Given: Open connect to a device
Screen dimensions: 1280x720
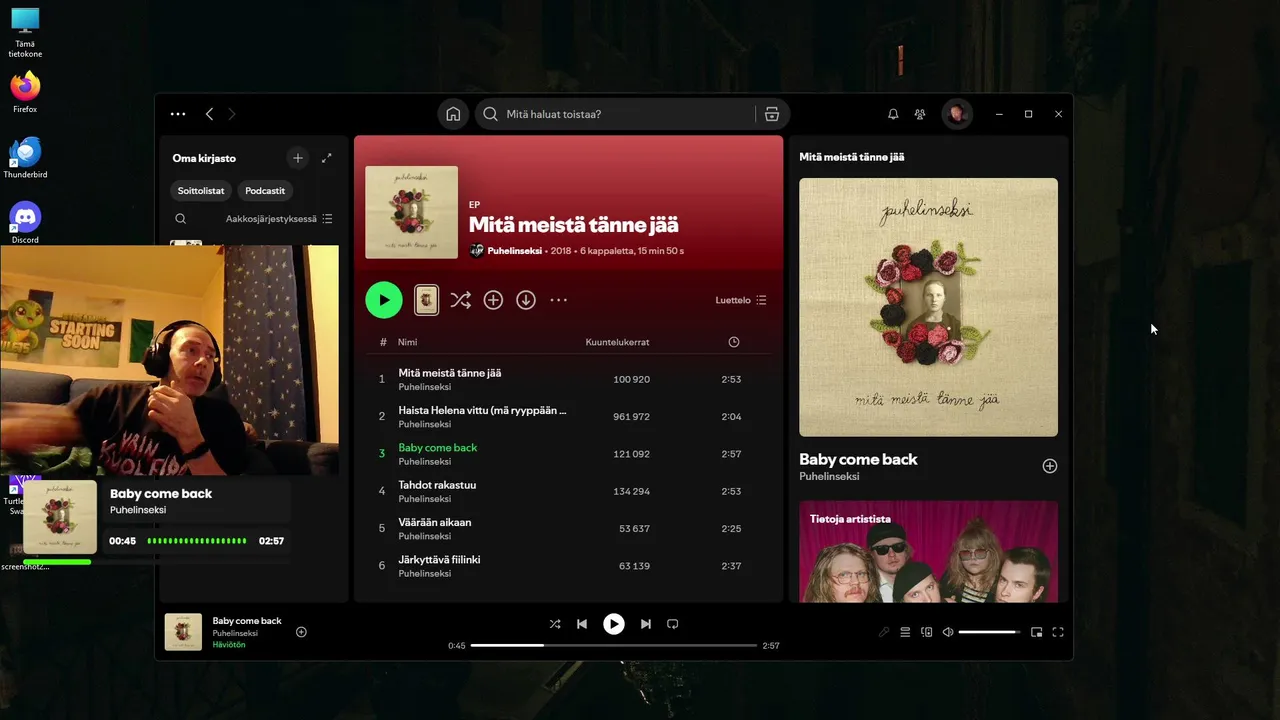Looking at the screenshot, I should [927, 632].
